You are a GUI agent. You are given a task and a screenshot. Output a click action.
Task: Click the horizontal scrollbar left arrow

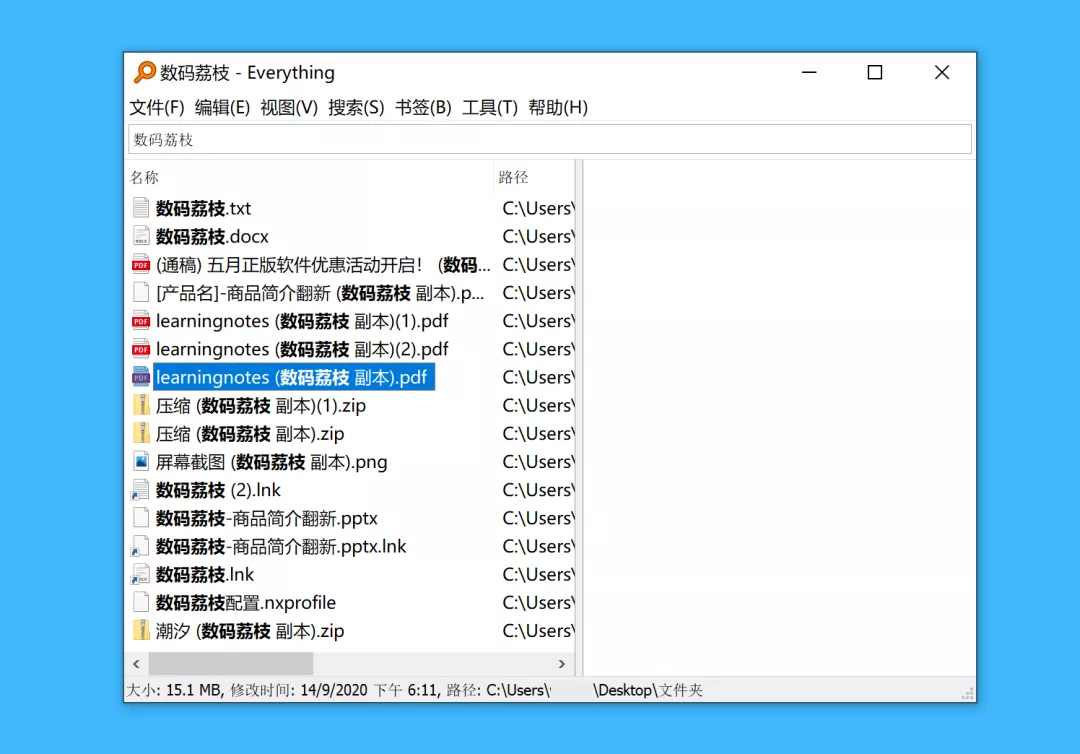[x=136, y=664]
